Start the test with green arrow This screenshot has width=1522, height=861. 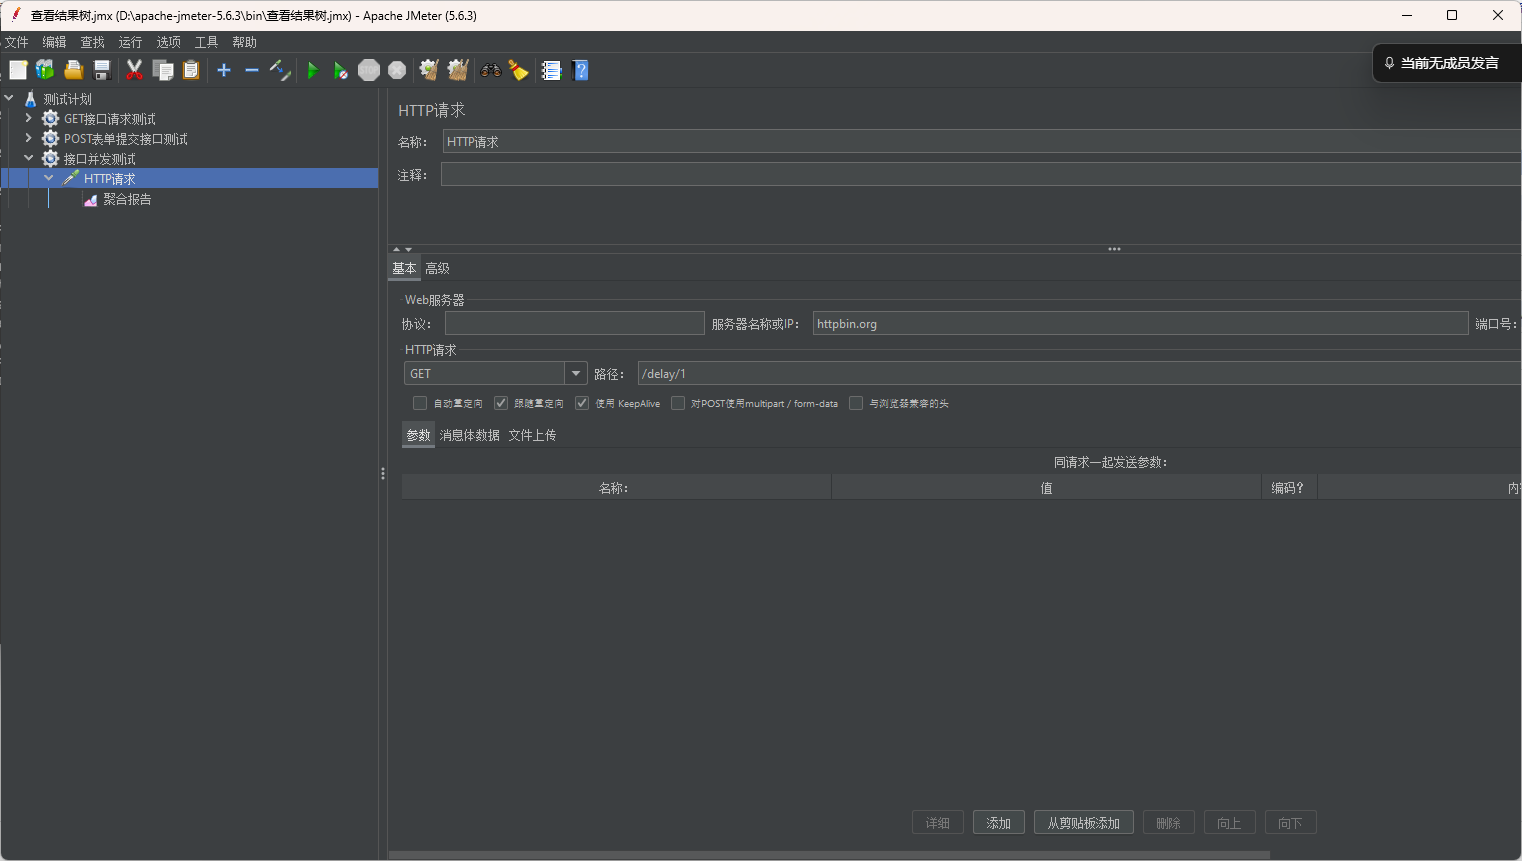(313, 70)
